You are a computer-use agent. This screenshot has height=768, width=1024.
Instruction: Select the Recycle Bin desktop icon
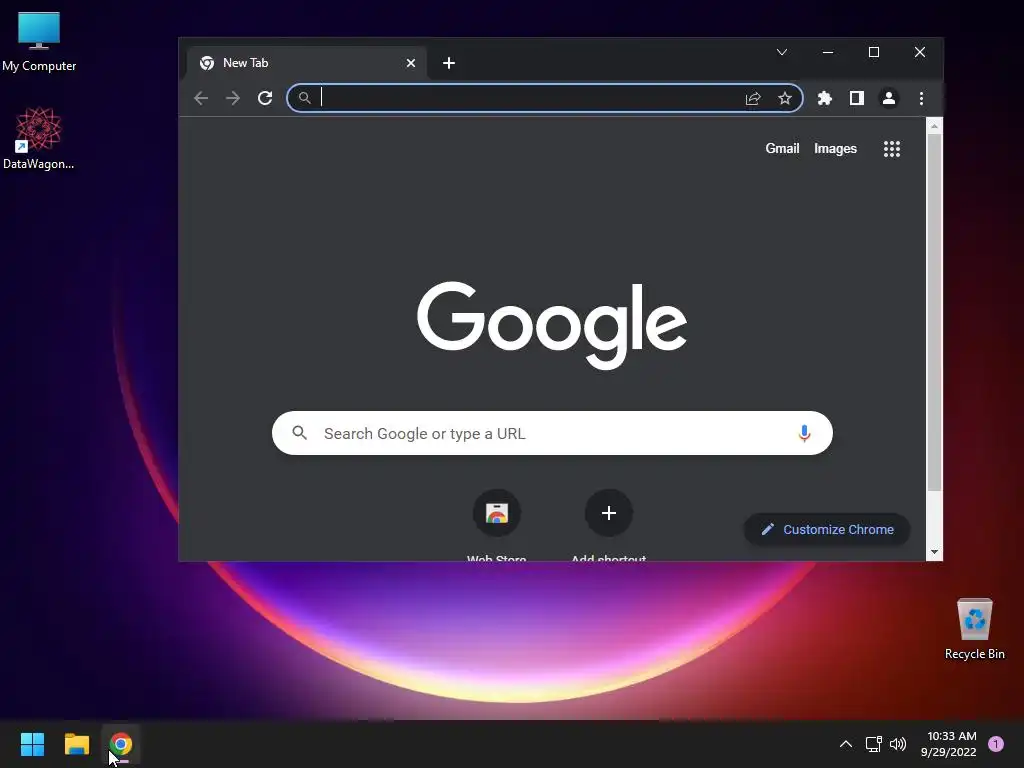(x=974, y=629)
